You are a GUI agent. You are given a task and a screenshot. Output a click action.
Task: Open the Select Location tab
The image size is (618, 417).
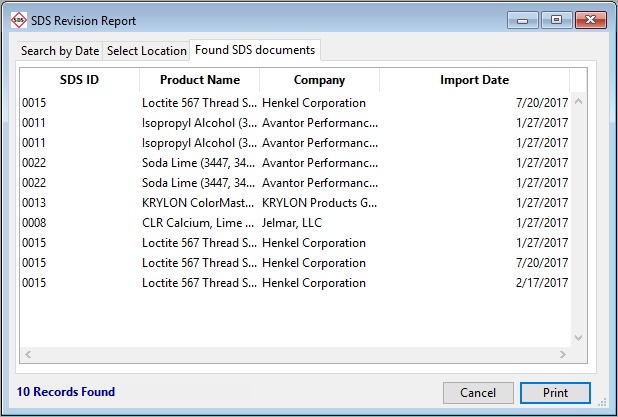coord(147,51)
